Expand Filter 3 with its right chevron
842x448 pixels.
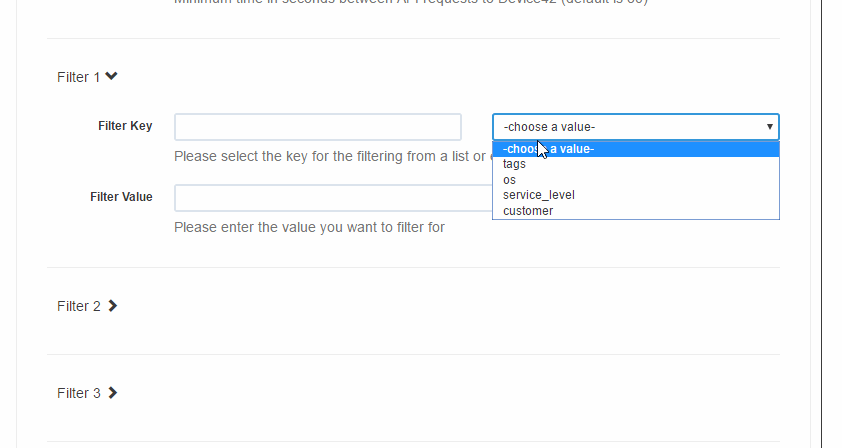click(x=112, y=393)
